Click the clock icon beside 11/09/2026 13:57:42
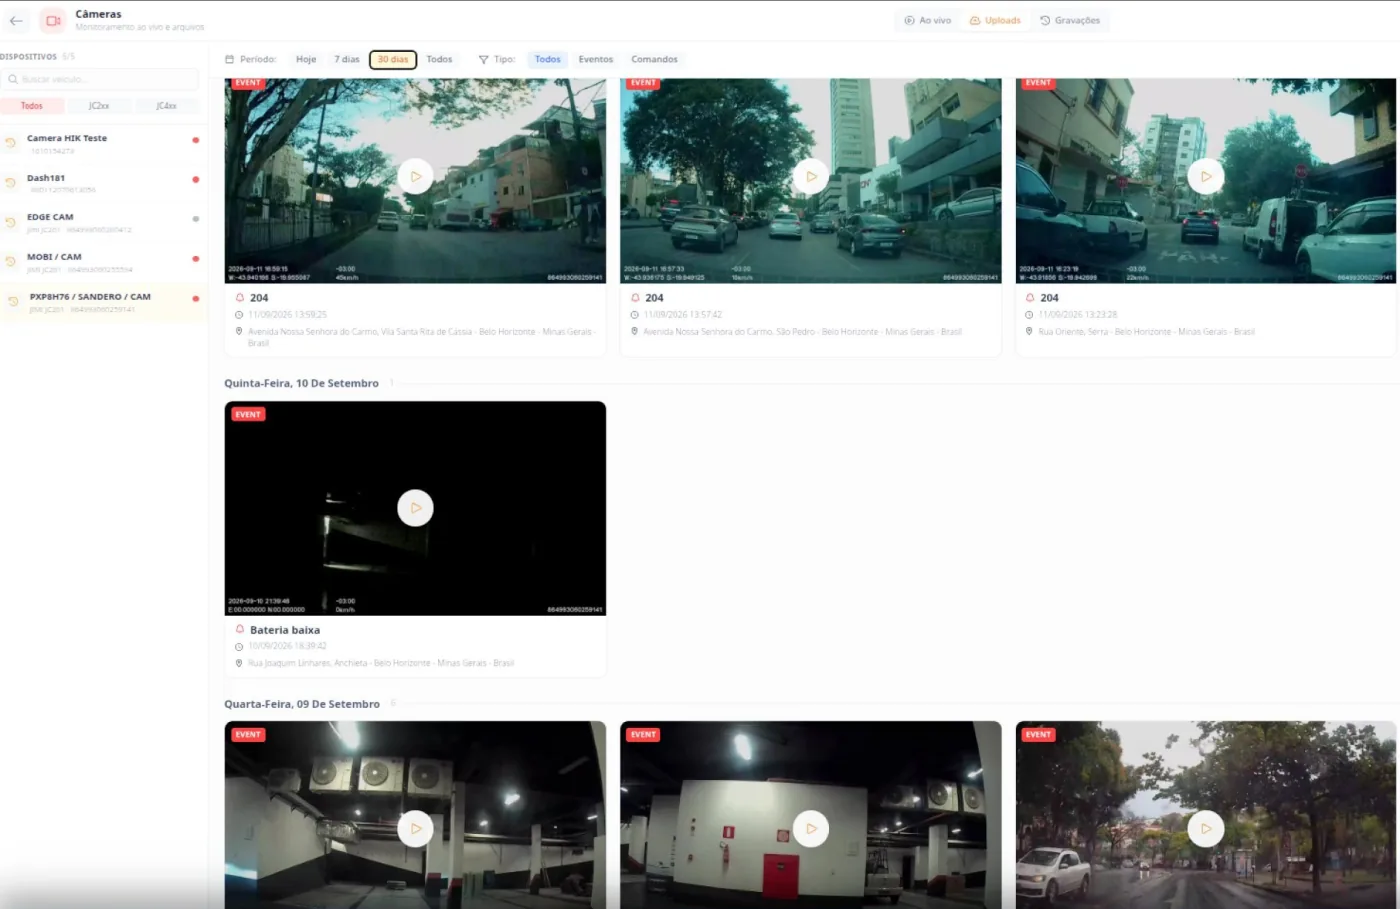Screen dimensions: 1400x909 (x=635, y=315)
